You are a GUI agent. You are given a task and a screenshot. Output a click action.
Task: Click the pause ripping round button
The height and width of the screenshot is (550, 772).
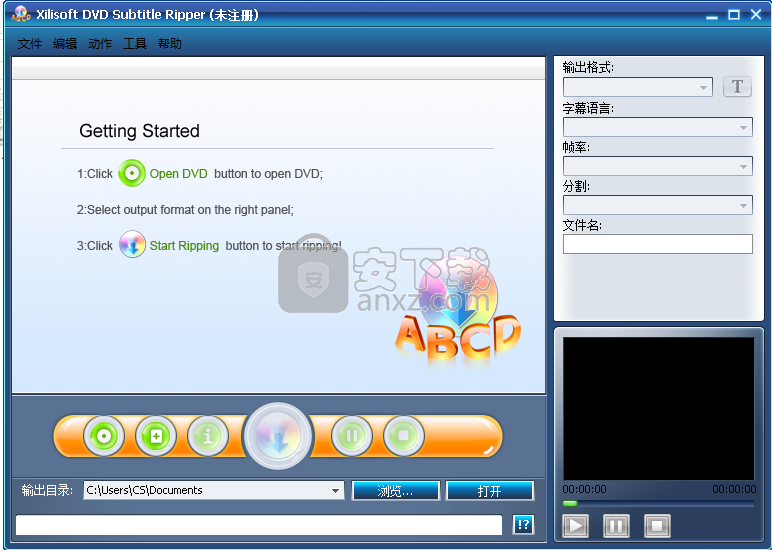(x=352, y=436)
